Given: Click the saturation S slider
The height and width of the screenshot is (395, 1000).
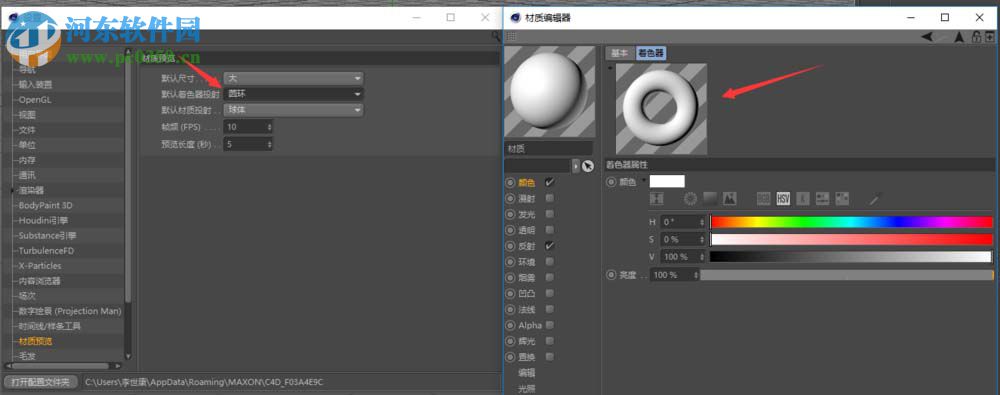Looking at the screenshot, I should click(851, 239).
